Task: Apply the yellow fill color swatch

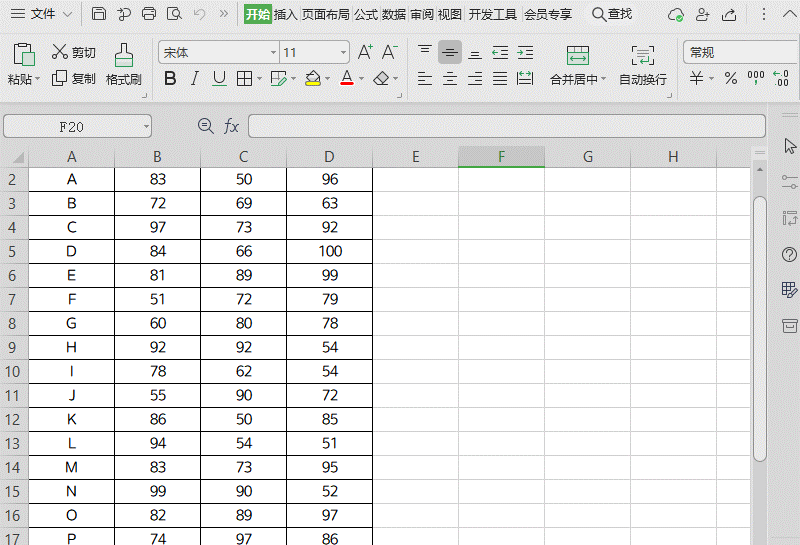Action: (x=313, y=78)
